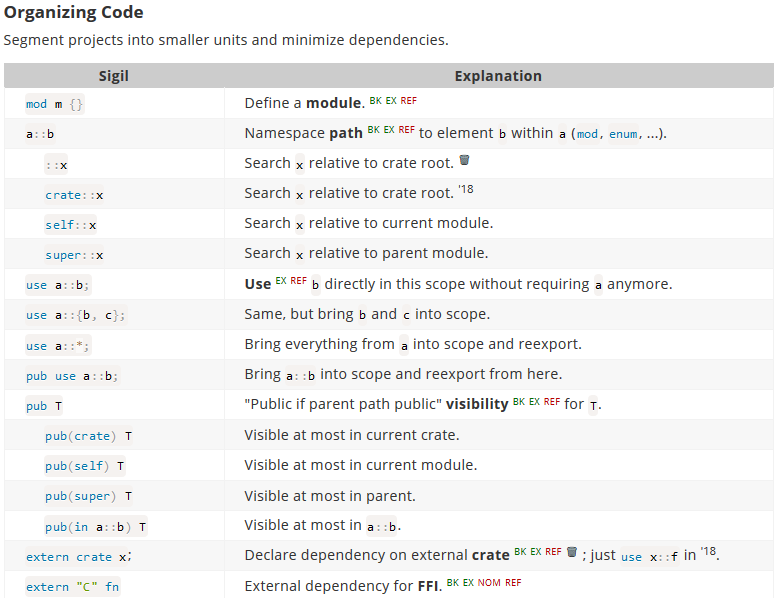Viewport: 775px width, 598px height.
Task: Click the '18 edition marker on crate::x row
Action: pyautogui.click(x=466, y=189)
